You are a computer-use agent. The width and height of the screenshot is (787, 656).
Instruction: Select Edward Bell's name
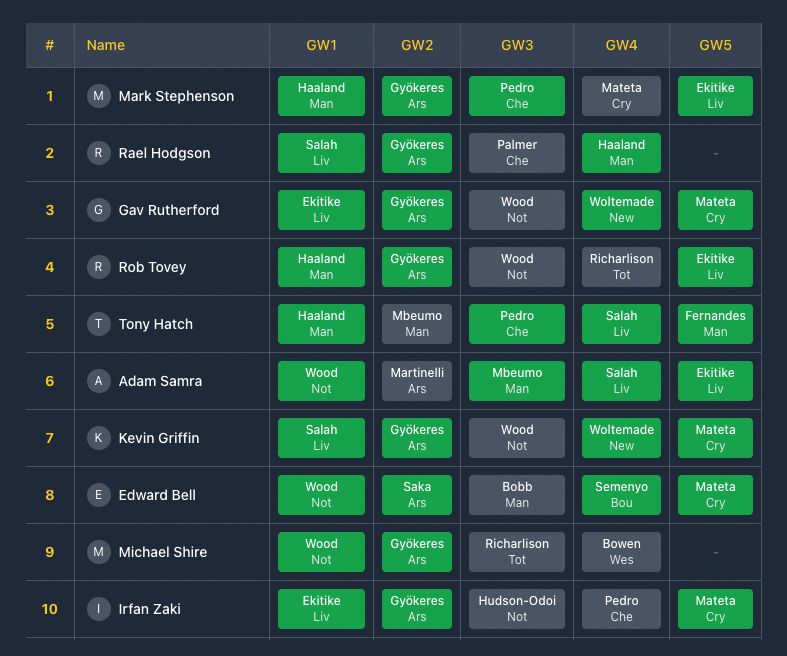pos(157,495)
